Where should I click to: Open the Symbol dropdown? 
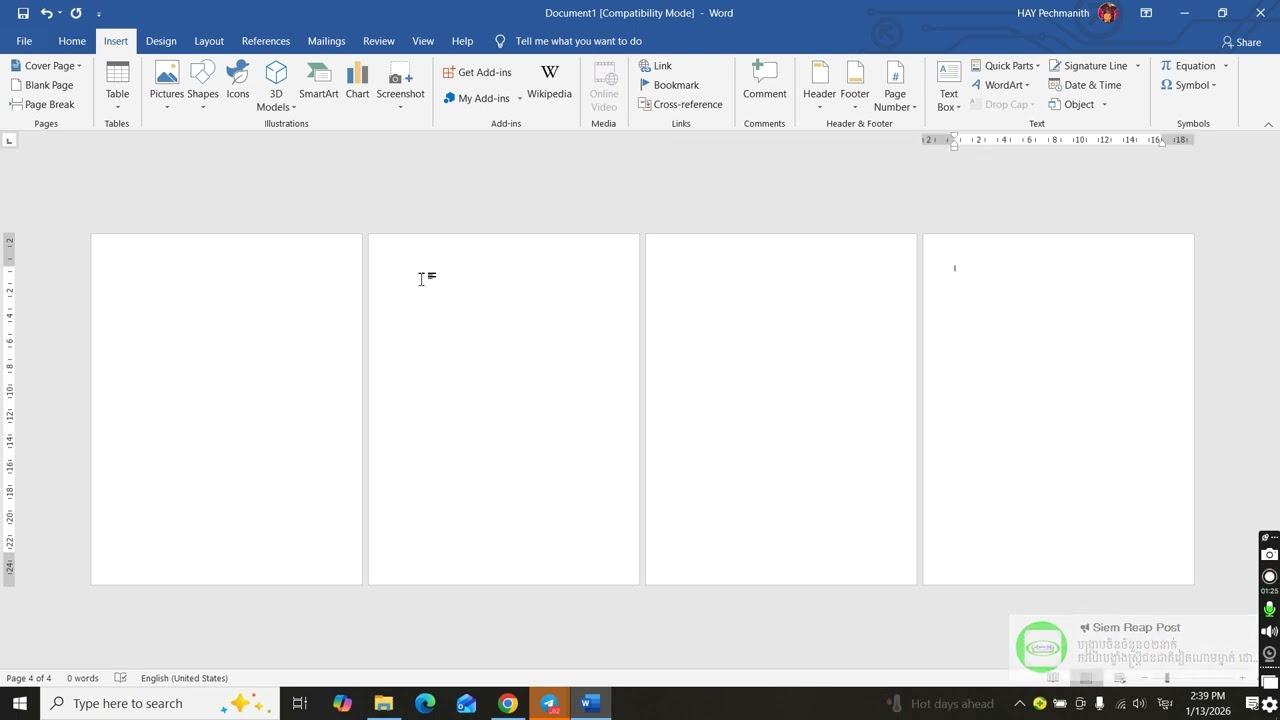(x=1188, y=85)
